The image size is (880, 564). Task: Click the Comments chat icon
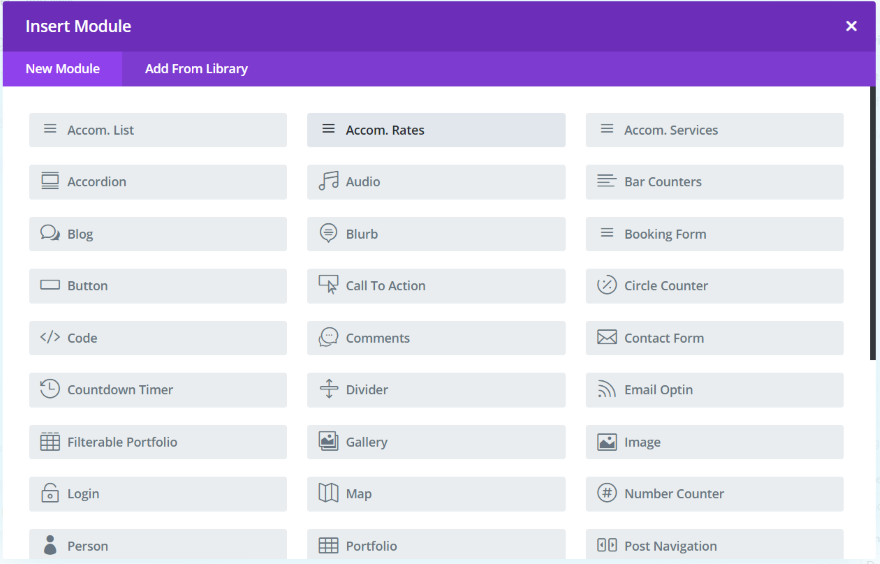click(x=328, y=337)
